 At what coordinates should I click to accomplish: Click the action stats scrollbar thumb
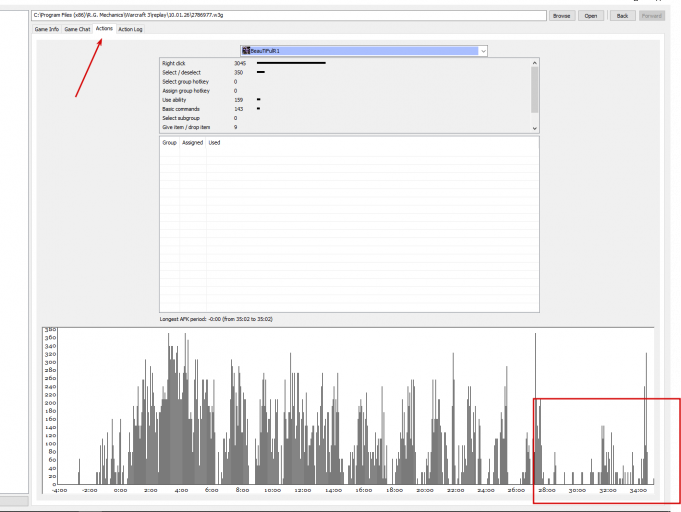[x=534, y=89]
